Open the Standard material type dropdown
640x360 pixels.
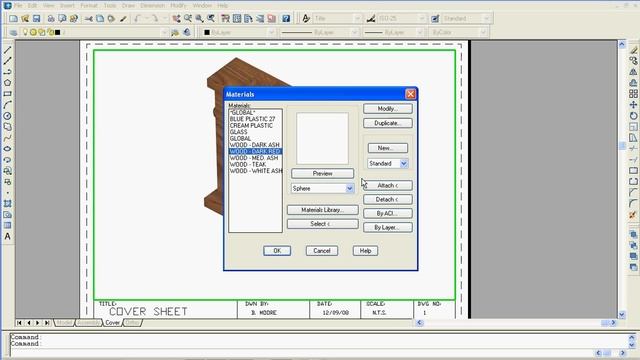click(403, 164)
